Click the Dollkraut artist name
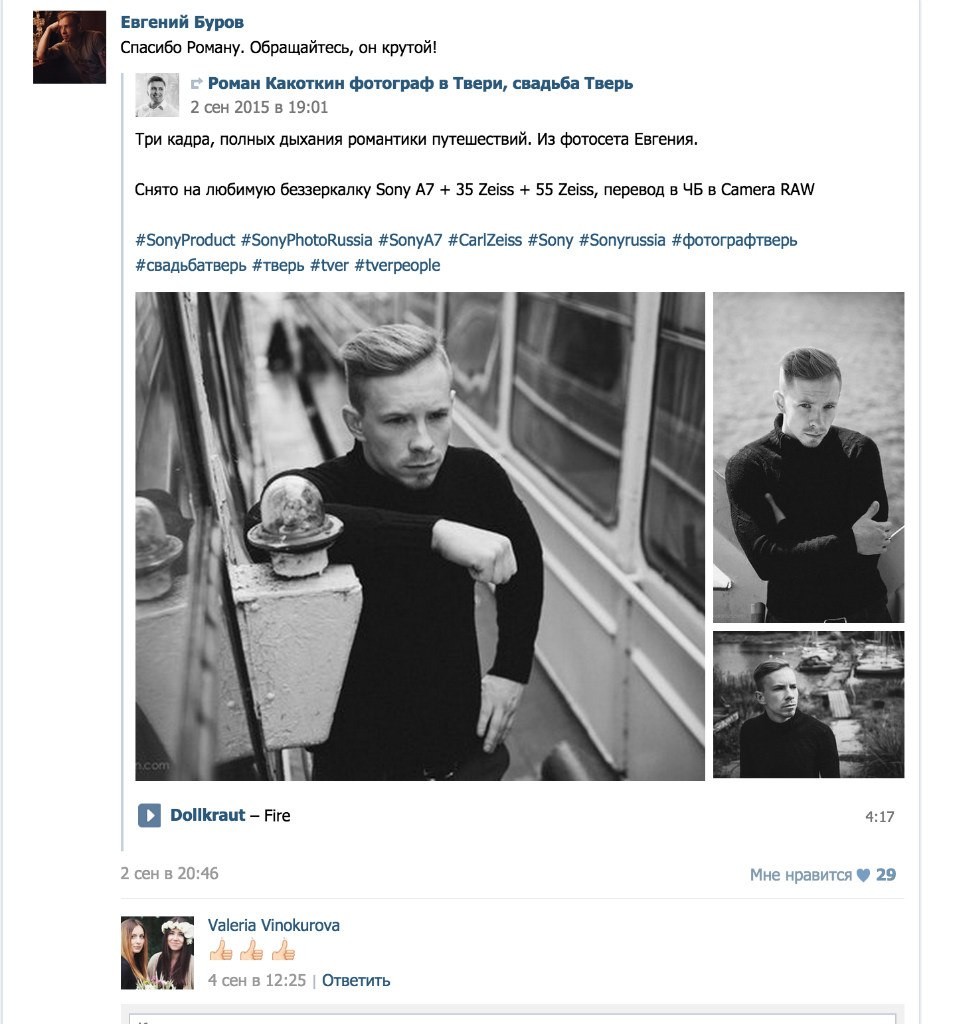This screenshot has height=1024, width=976. (x=207, y=815)
